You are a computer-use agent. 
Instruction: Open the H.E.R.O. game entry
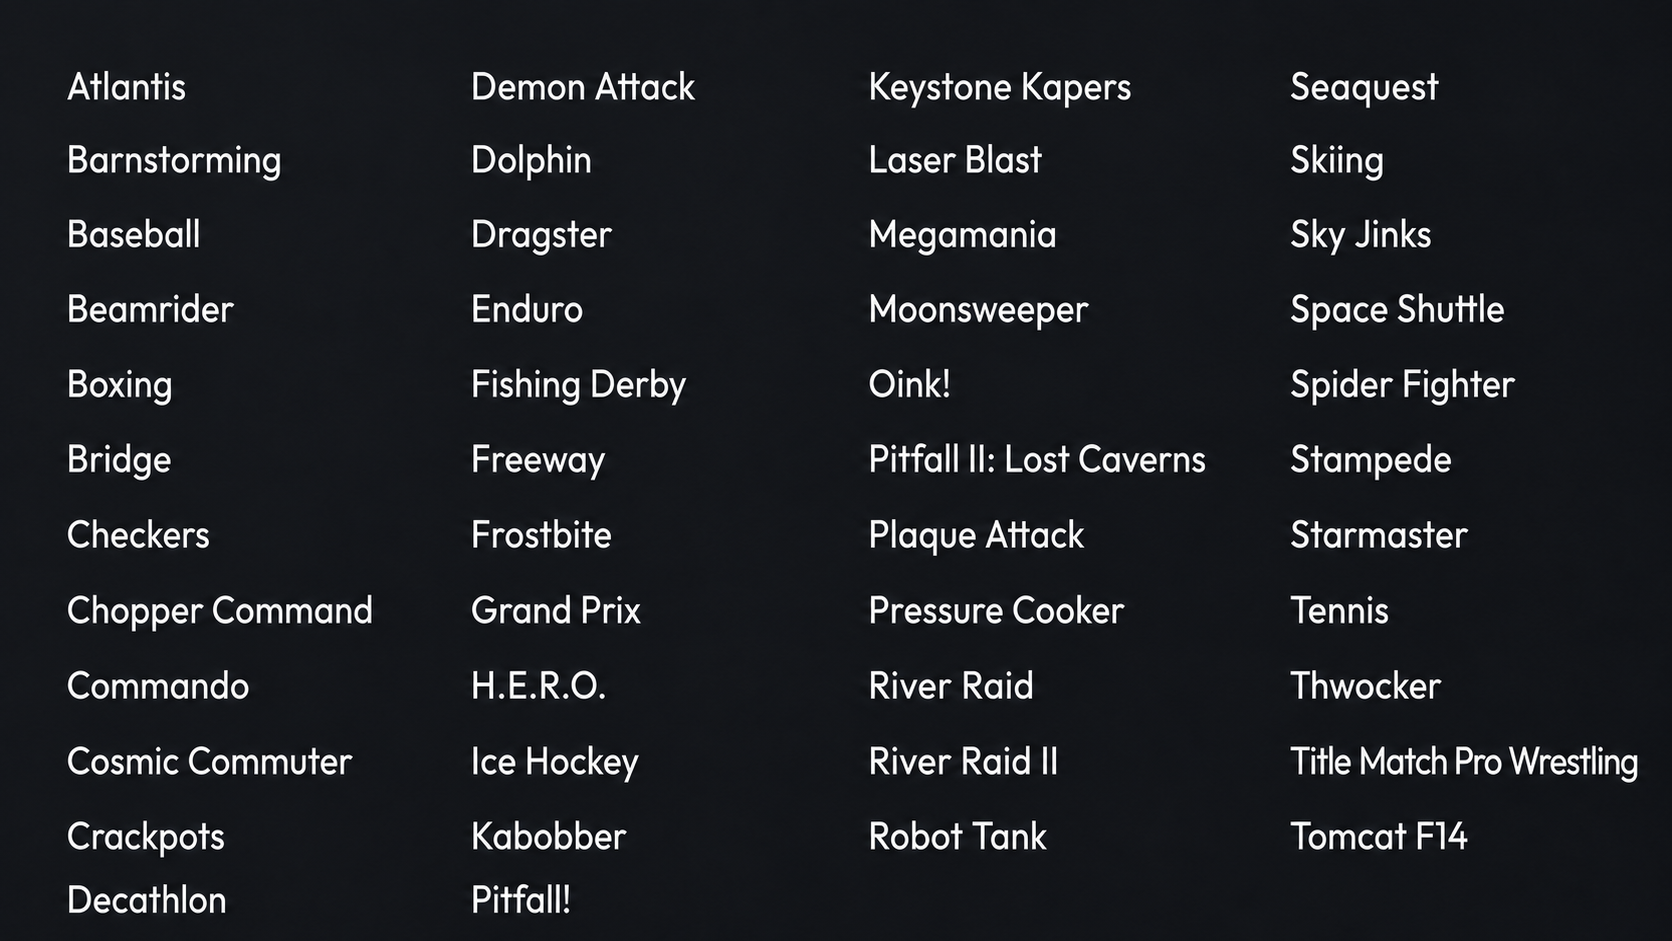pos(538,686)
